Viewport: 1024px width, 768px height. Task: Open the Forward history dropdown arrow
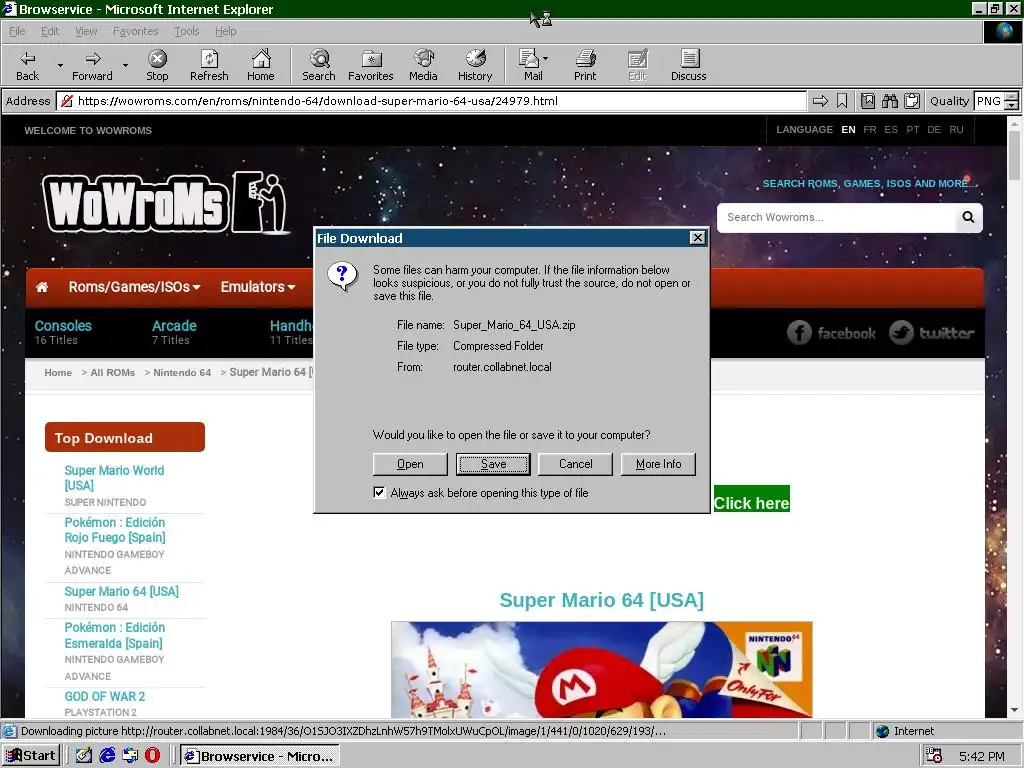tap(125, 65)
